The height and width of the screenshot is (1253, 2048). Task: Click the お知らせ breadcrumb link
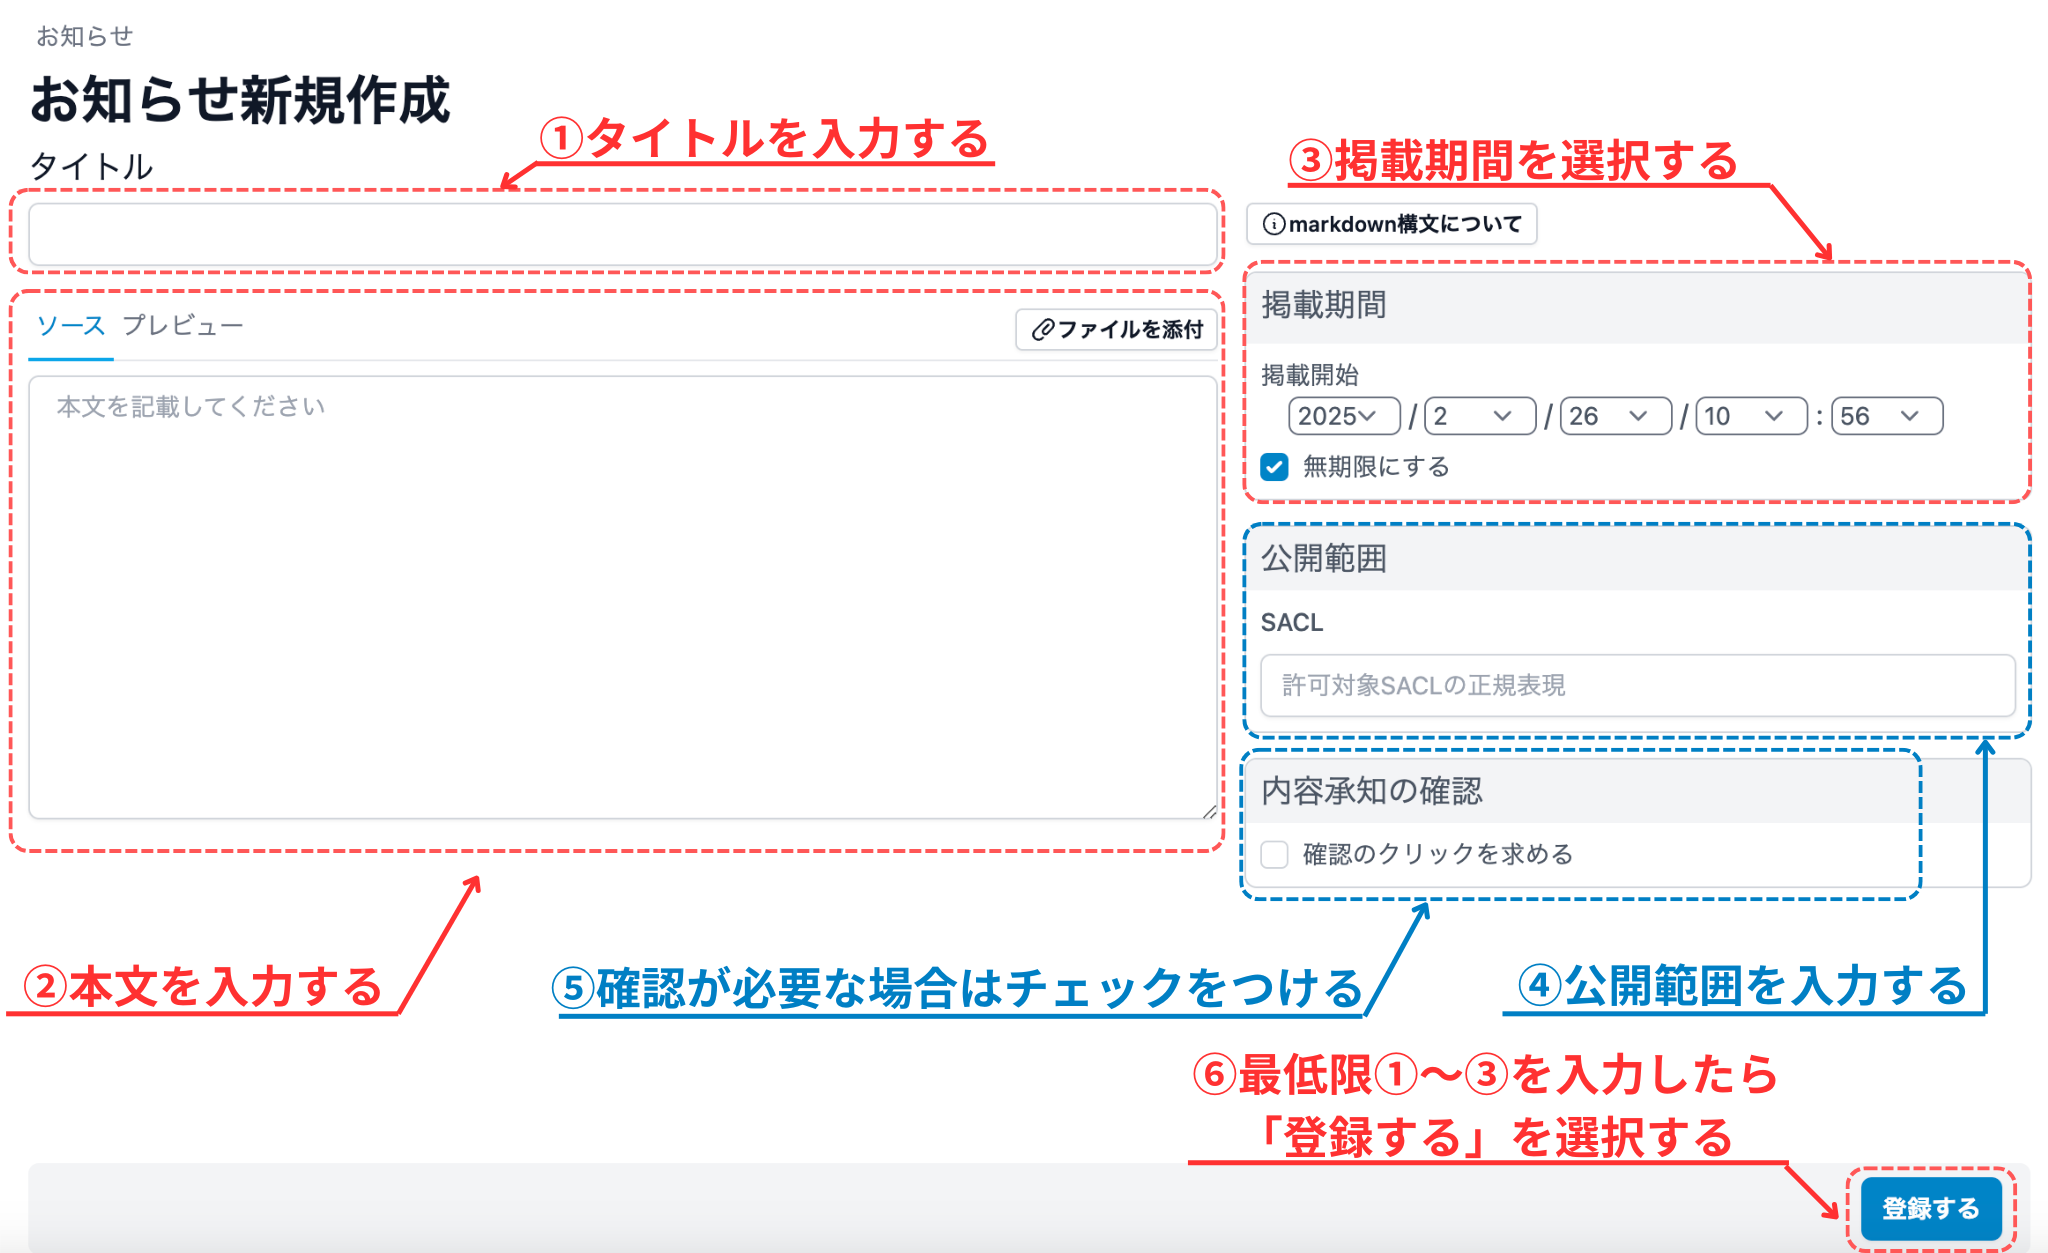(85, 36)
